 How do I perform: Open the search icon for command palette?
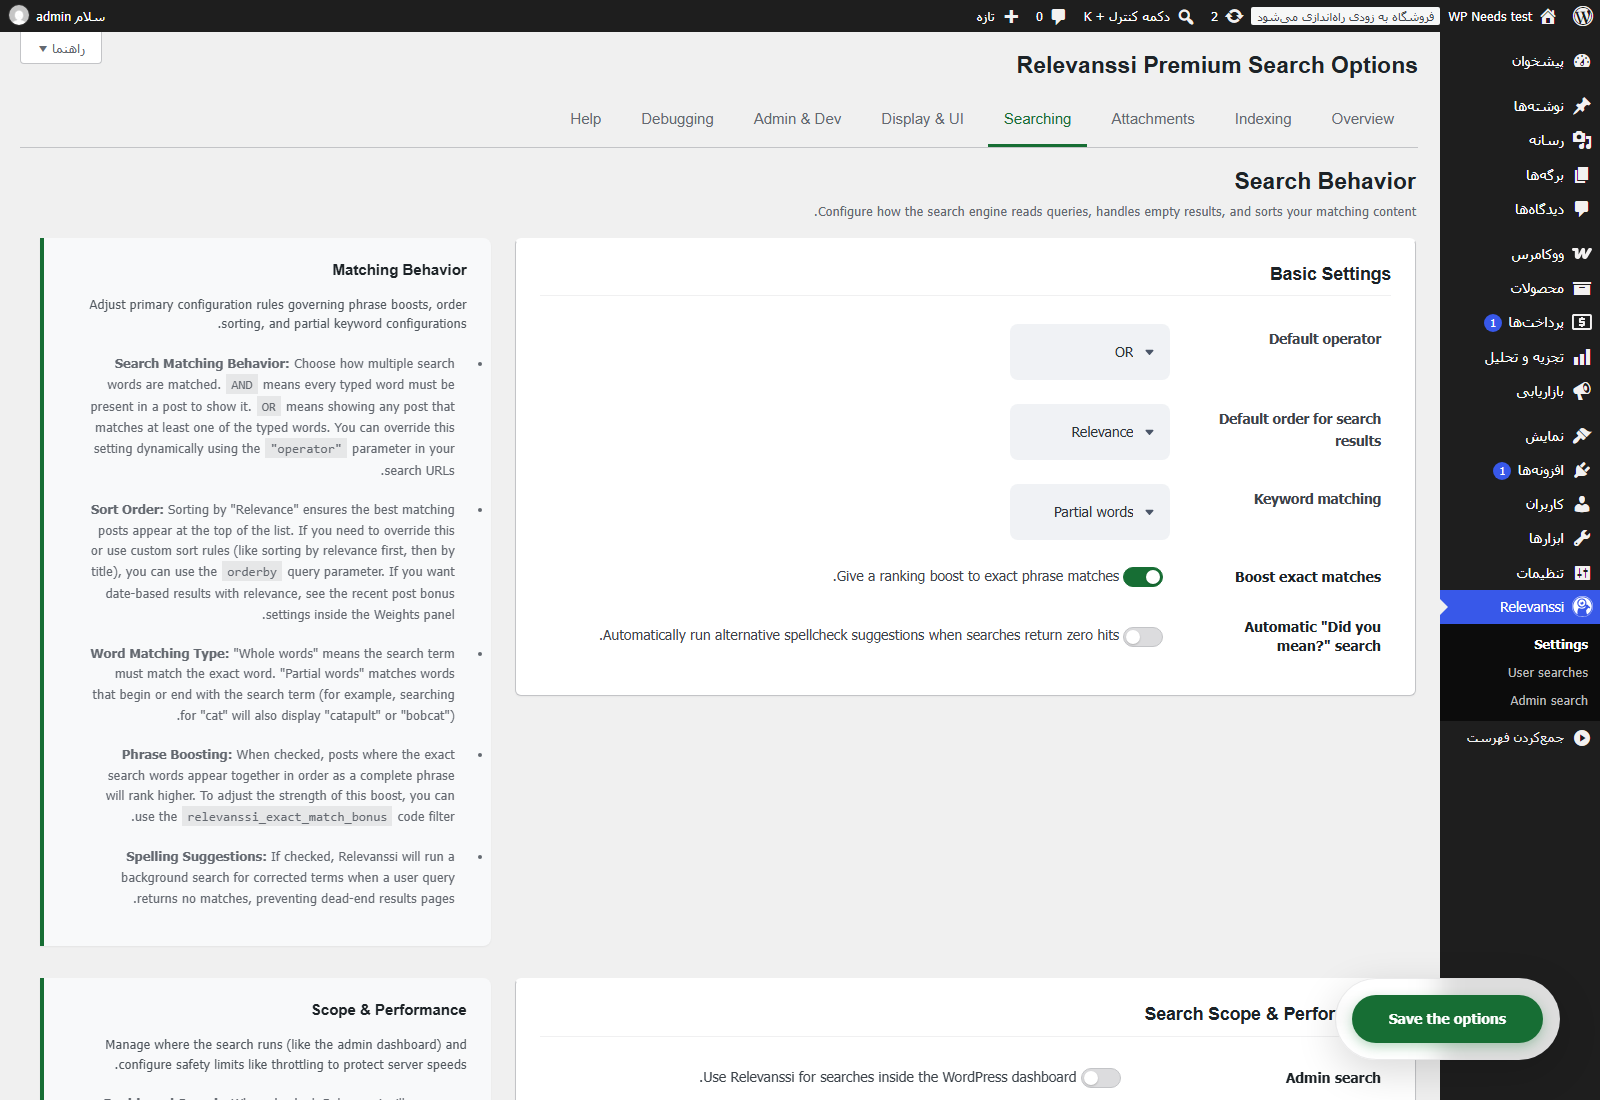click(x=1186, y=16)
